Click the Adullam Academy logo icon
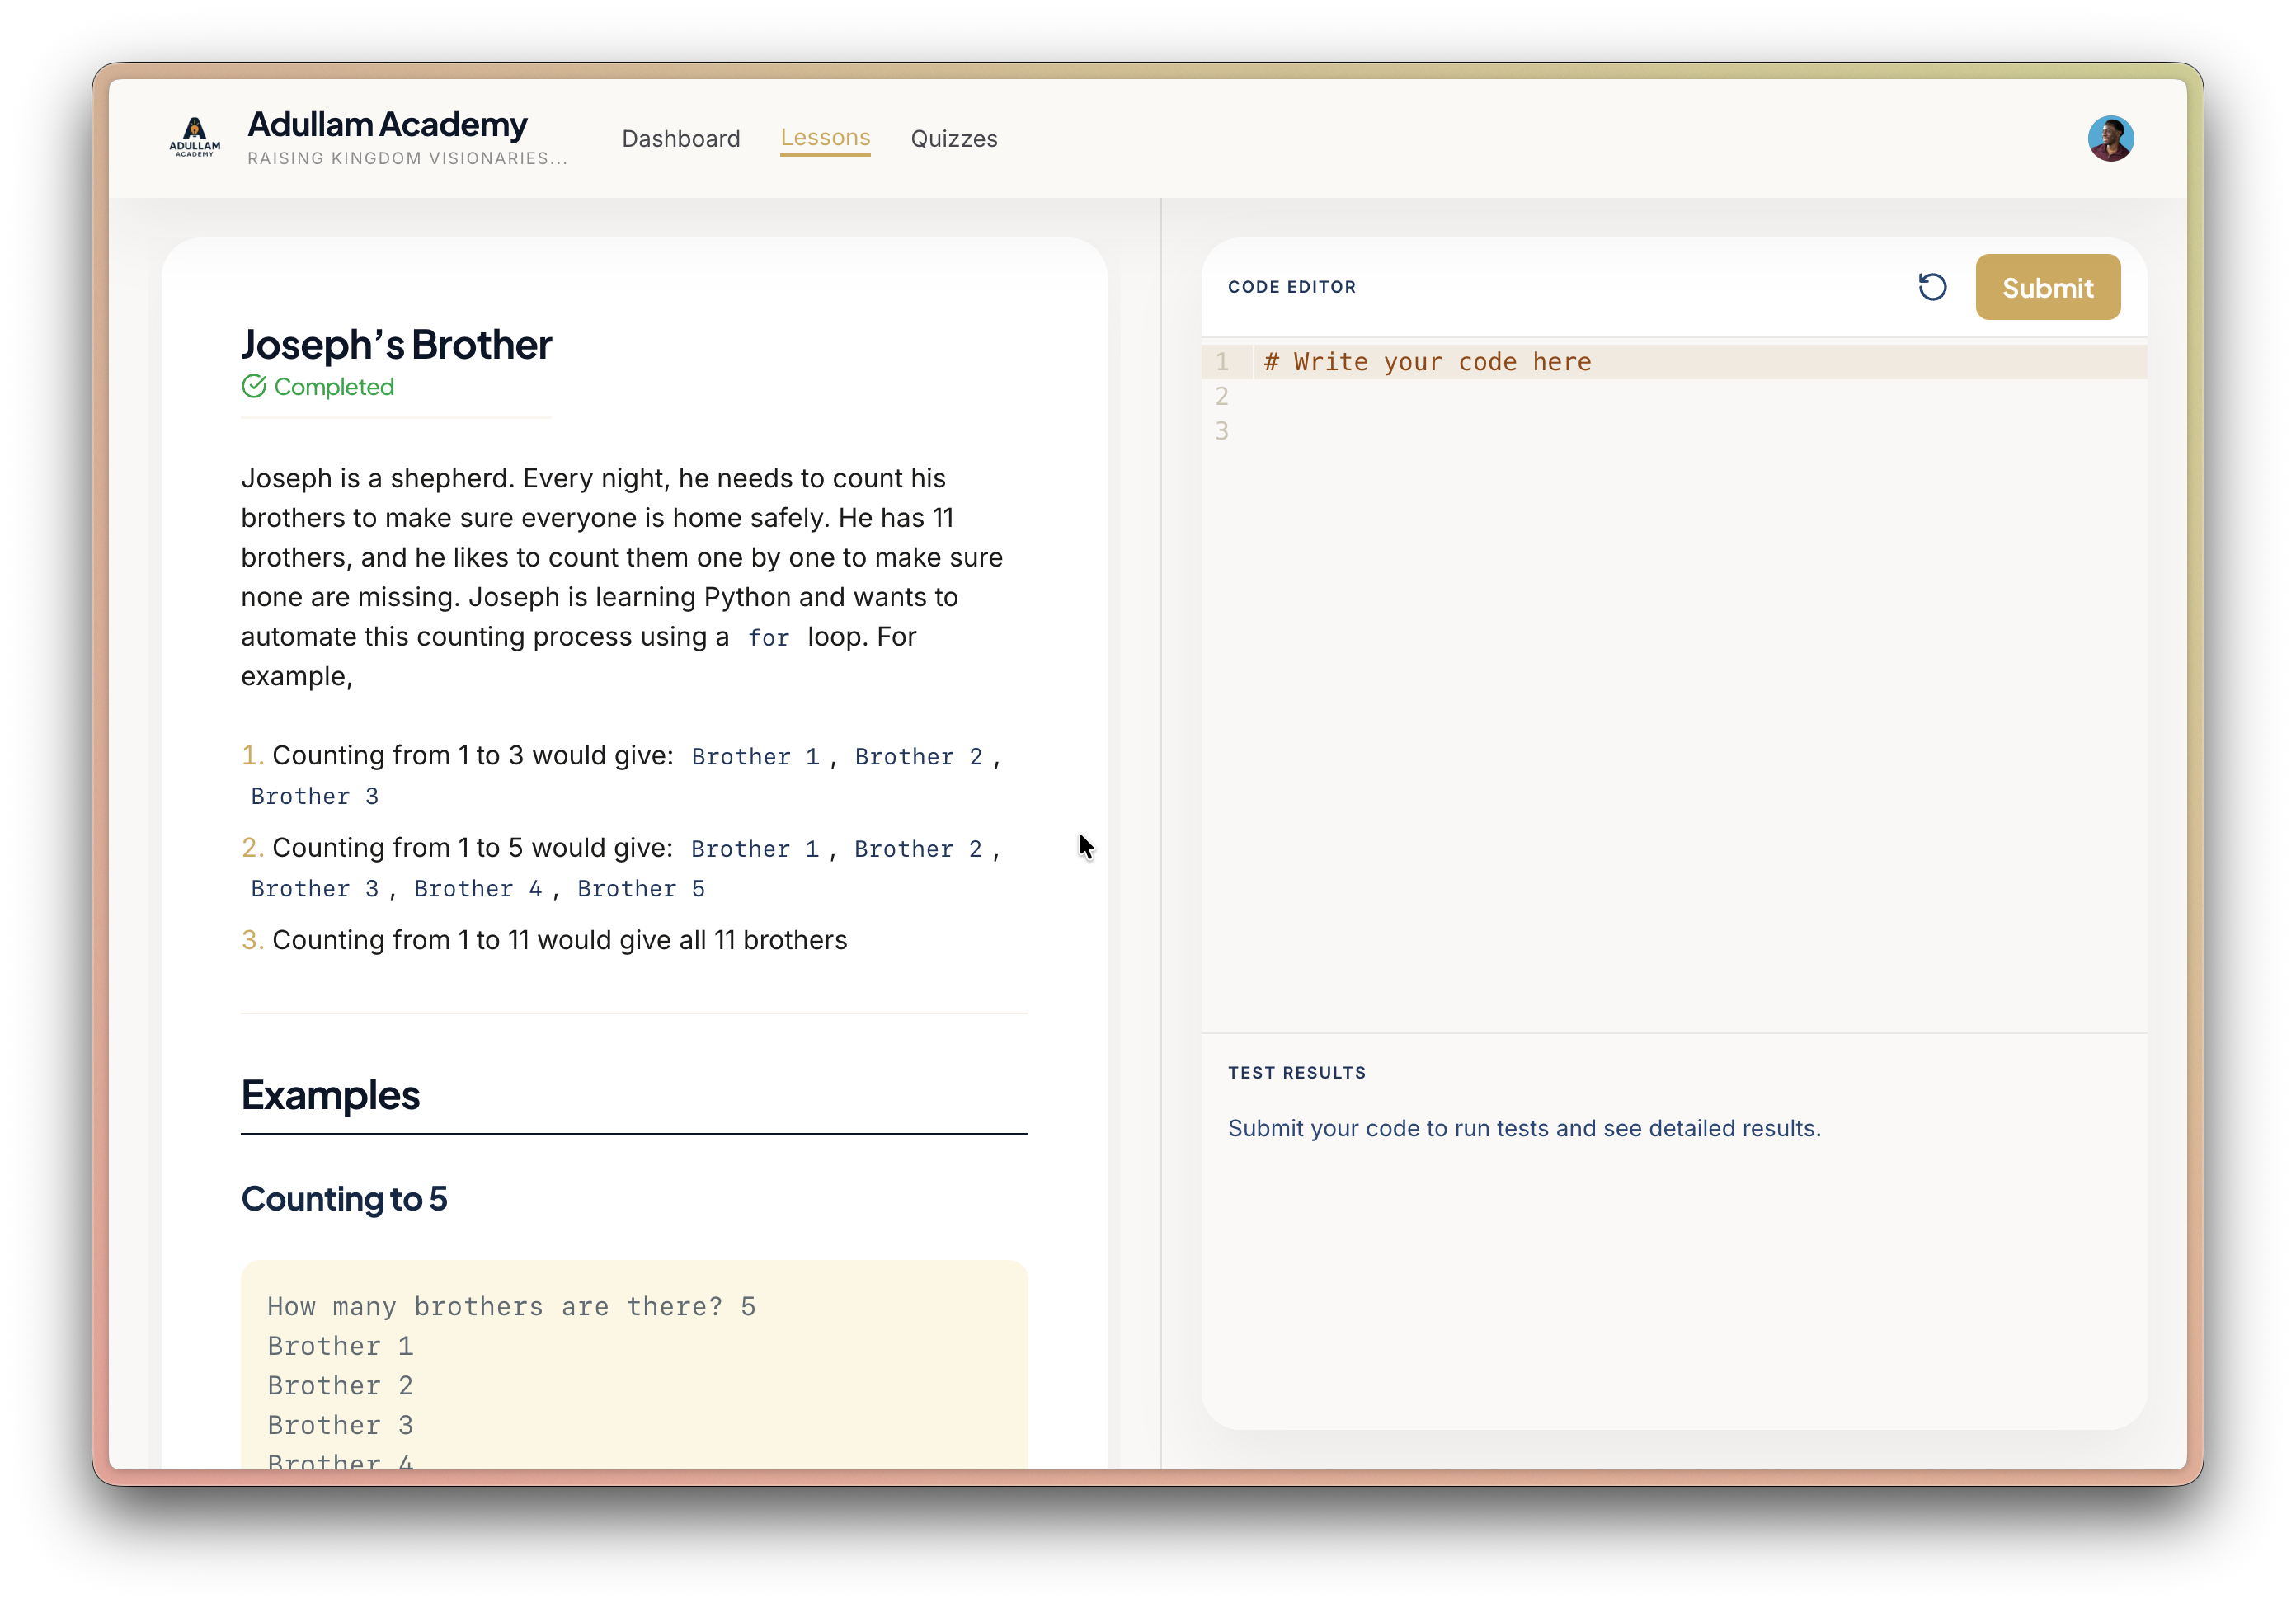This screenshot has height=1608, width=2296. (x=195, y=138)
